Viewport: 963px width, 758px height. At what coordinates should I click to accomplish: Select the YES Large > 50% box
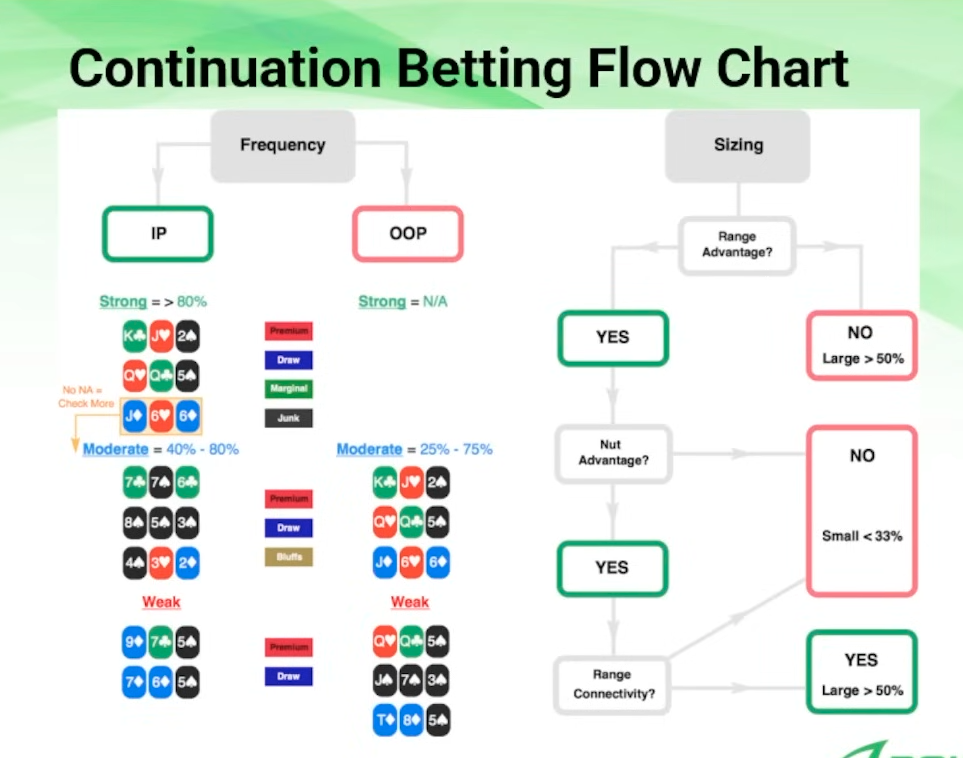point(861,672)
